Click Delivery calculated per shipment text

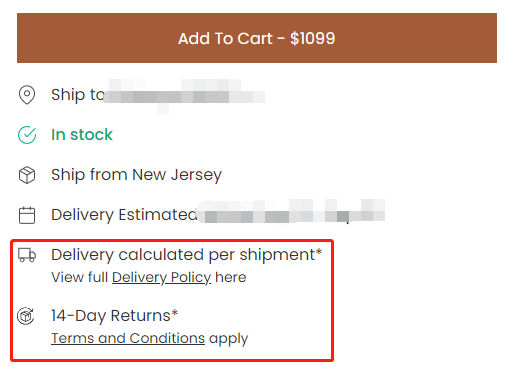[187, 255]
